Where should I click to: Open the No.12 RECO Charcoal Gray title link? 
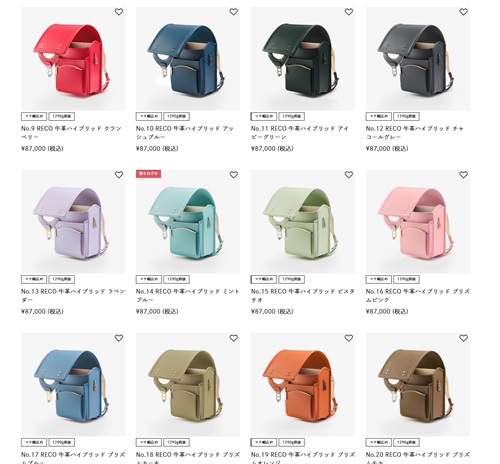click(x=415, y=133)
